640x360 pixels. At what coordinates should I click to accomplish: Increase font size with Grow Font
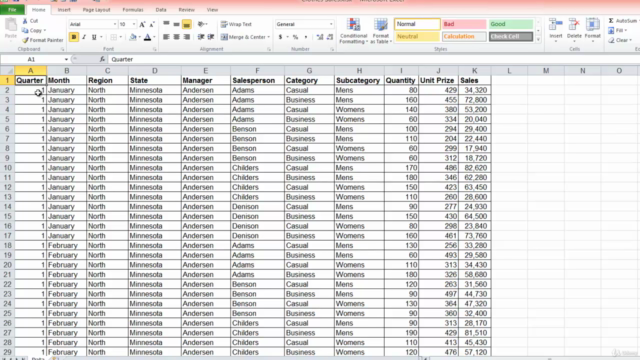coord(142,24)
